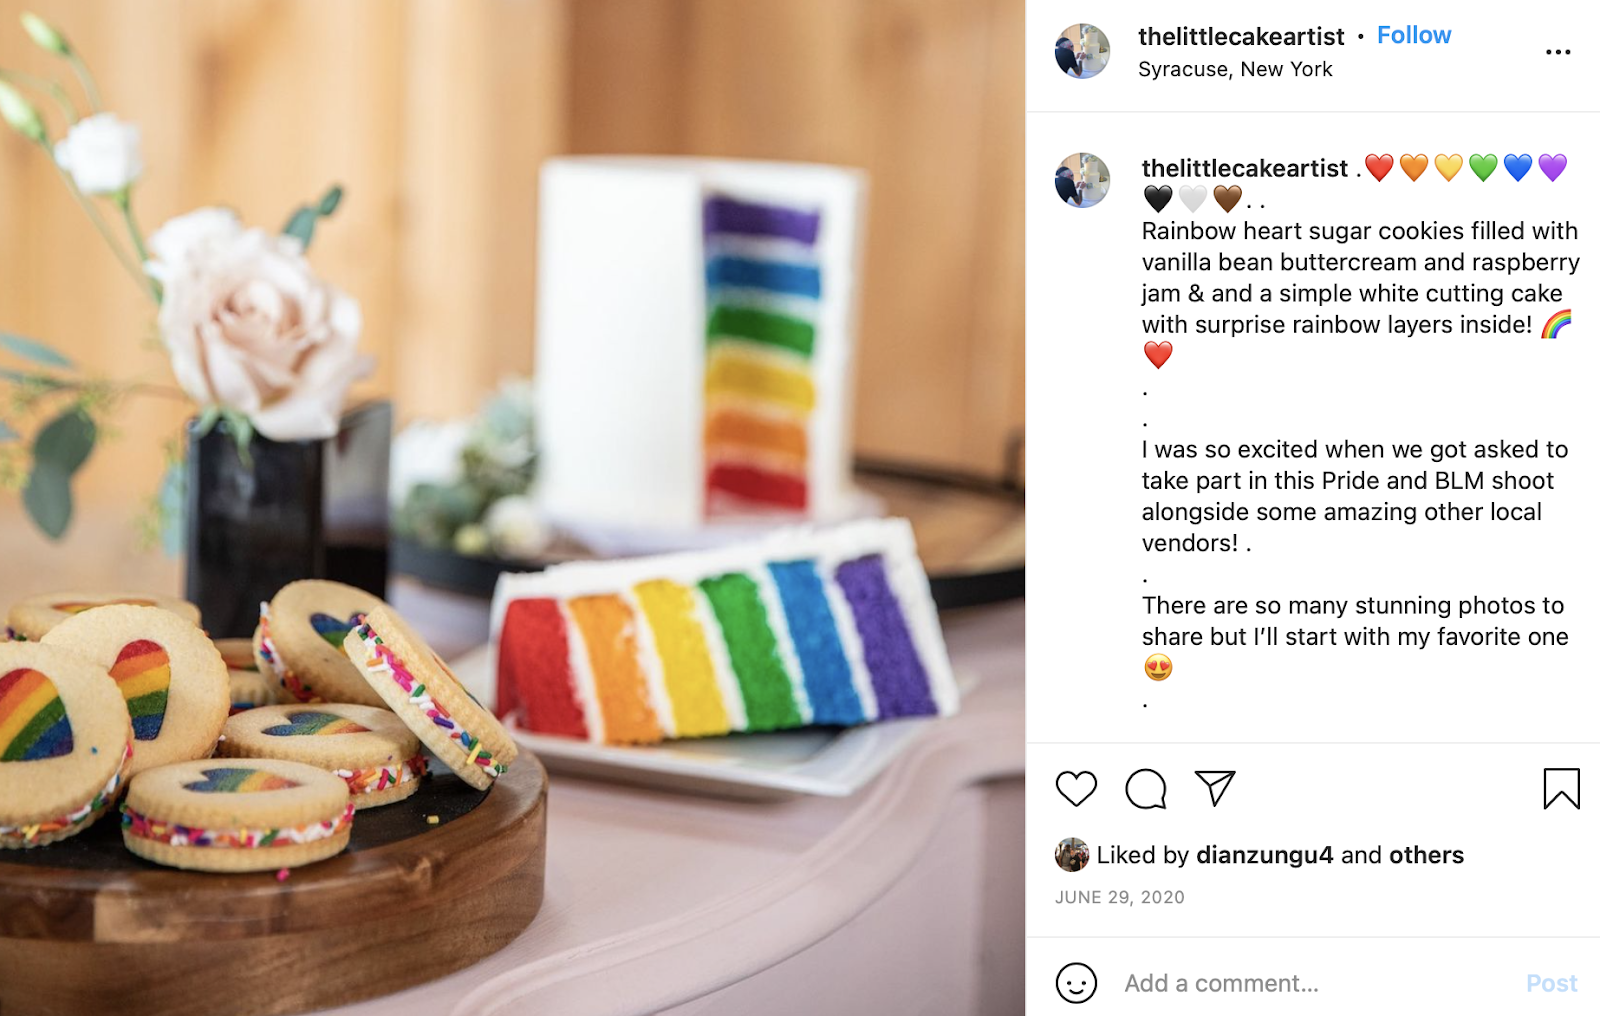View dianzungu4's profile
This screenshot has height=1016, width=1600.
pos(1264,855)
